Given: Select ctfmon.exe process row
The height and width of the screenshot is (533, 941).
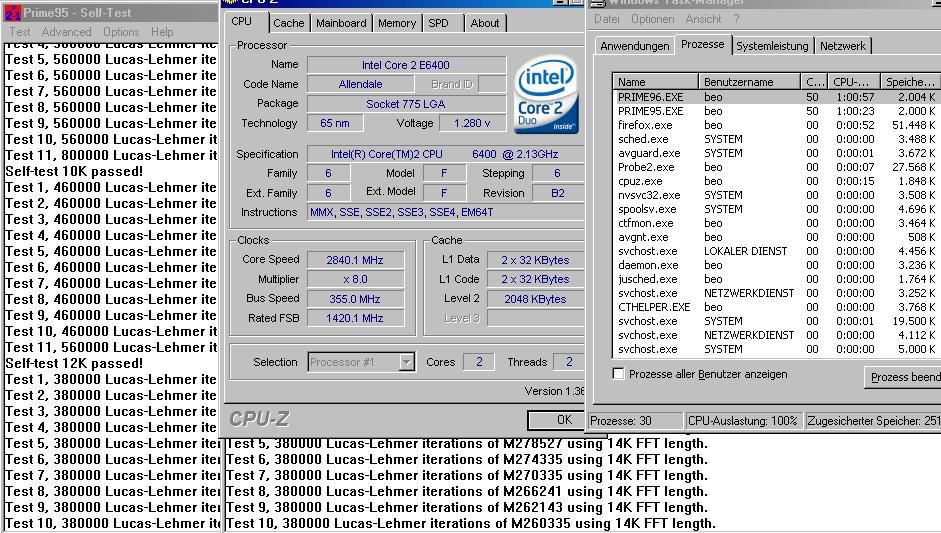Looking at the screenshot, I should pyautogui.click(x=777, y=223).
